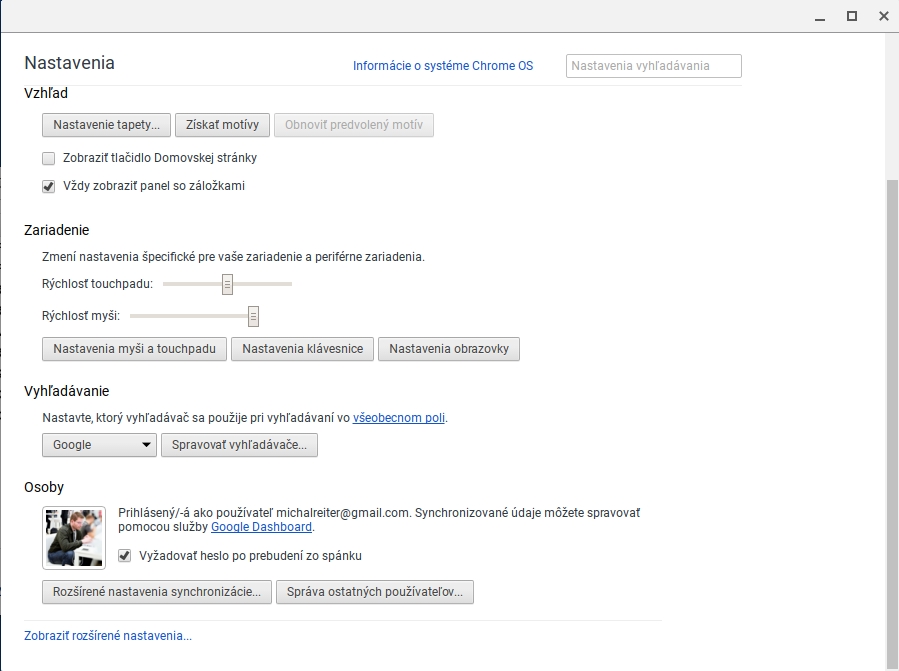Maximize the settings window
This screenshot has width=899, height=671.
click(852, 15)
